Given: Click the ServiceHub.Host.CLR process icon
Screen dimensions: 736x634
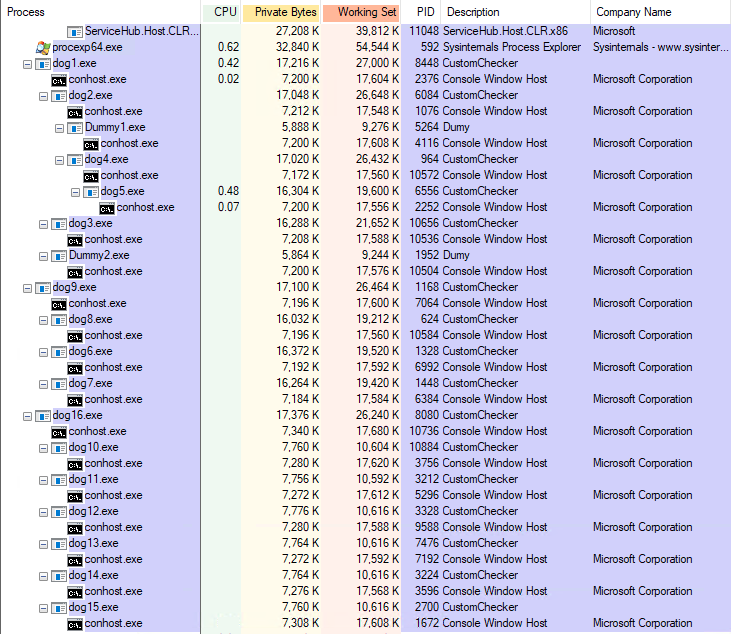Looking at the screenshot, I should point(75,32).
